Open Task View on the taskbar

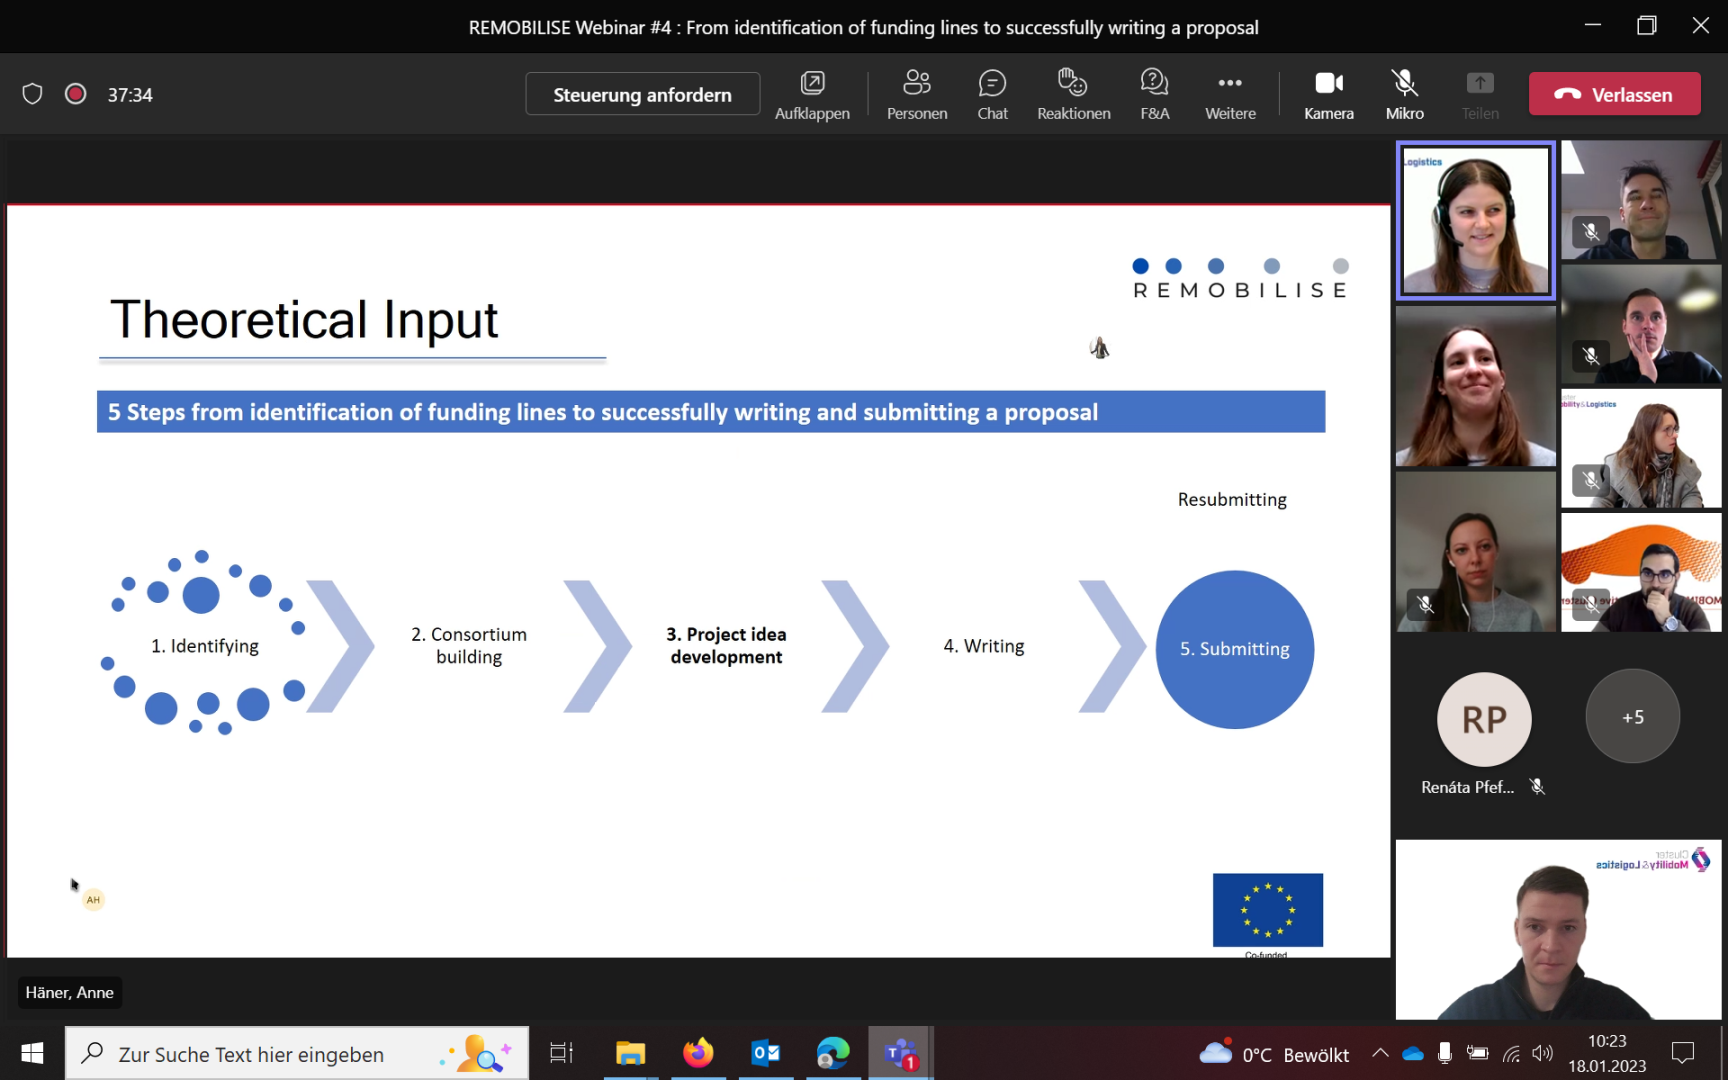(561, 1053)
